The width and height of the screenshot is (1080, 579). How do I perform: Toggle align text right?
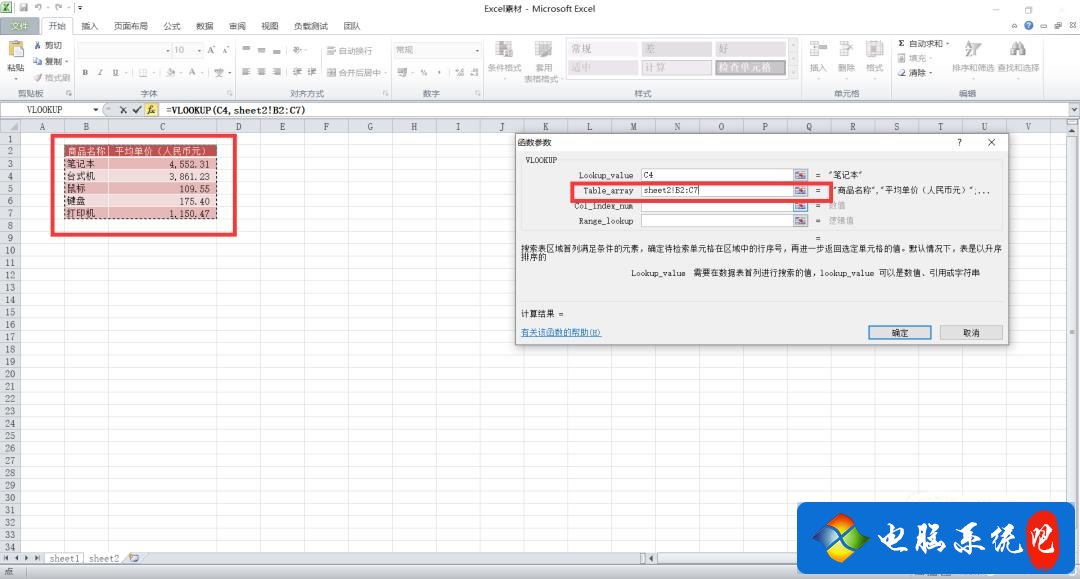click(276, 72)
